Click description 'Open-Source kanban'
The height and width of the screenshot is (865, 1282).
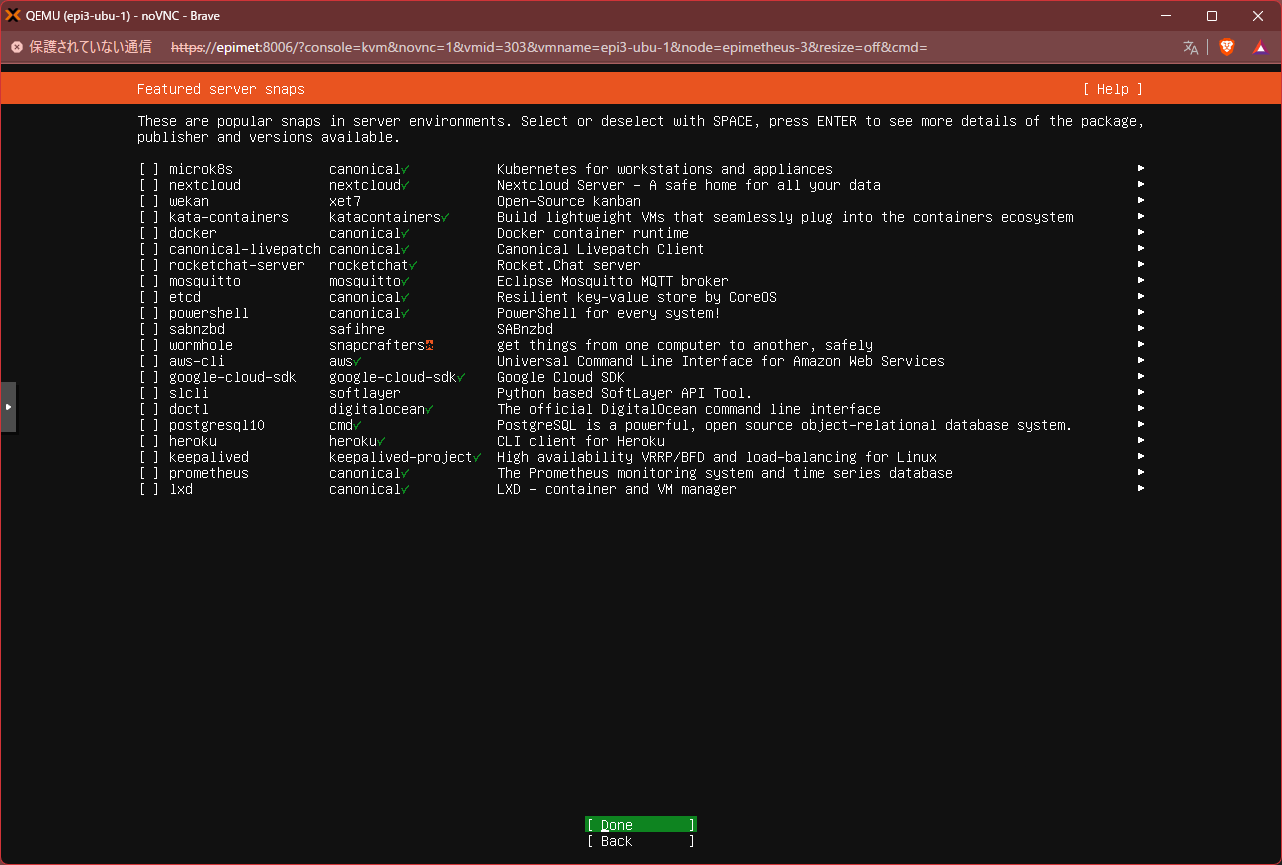[569, 201]
